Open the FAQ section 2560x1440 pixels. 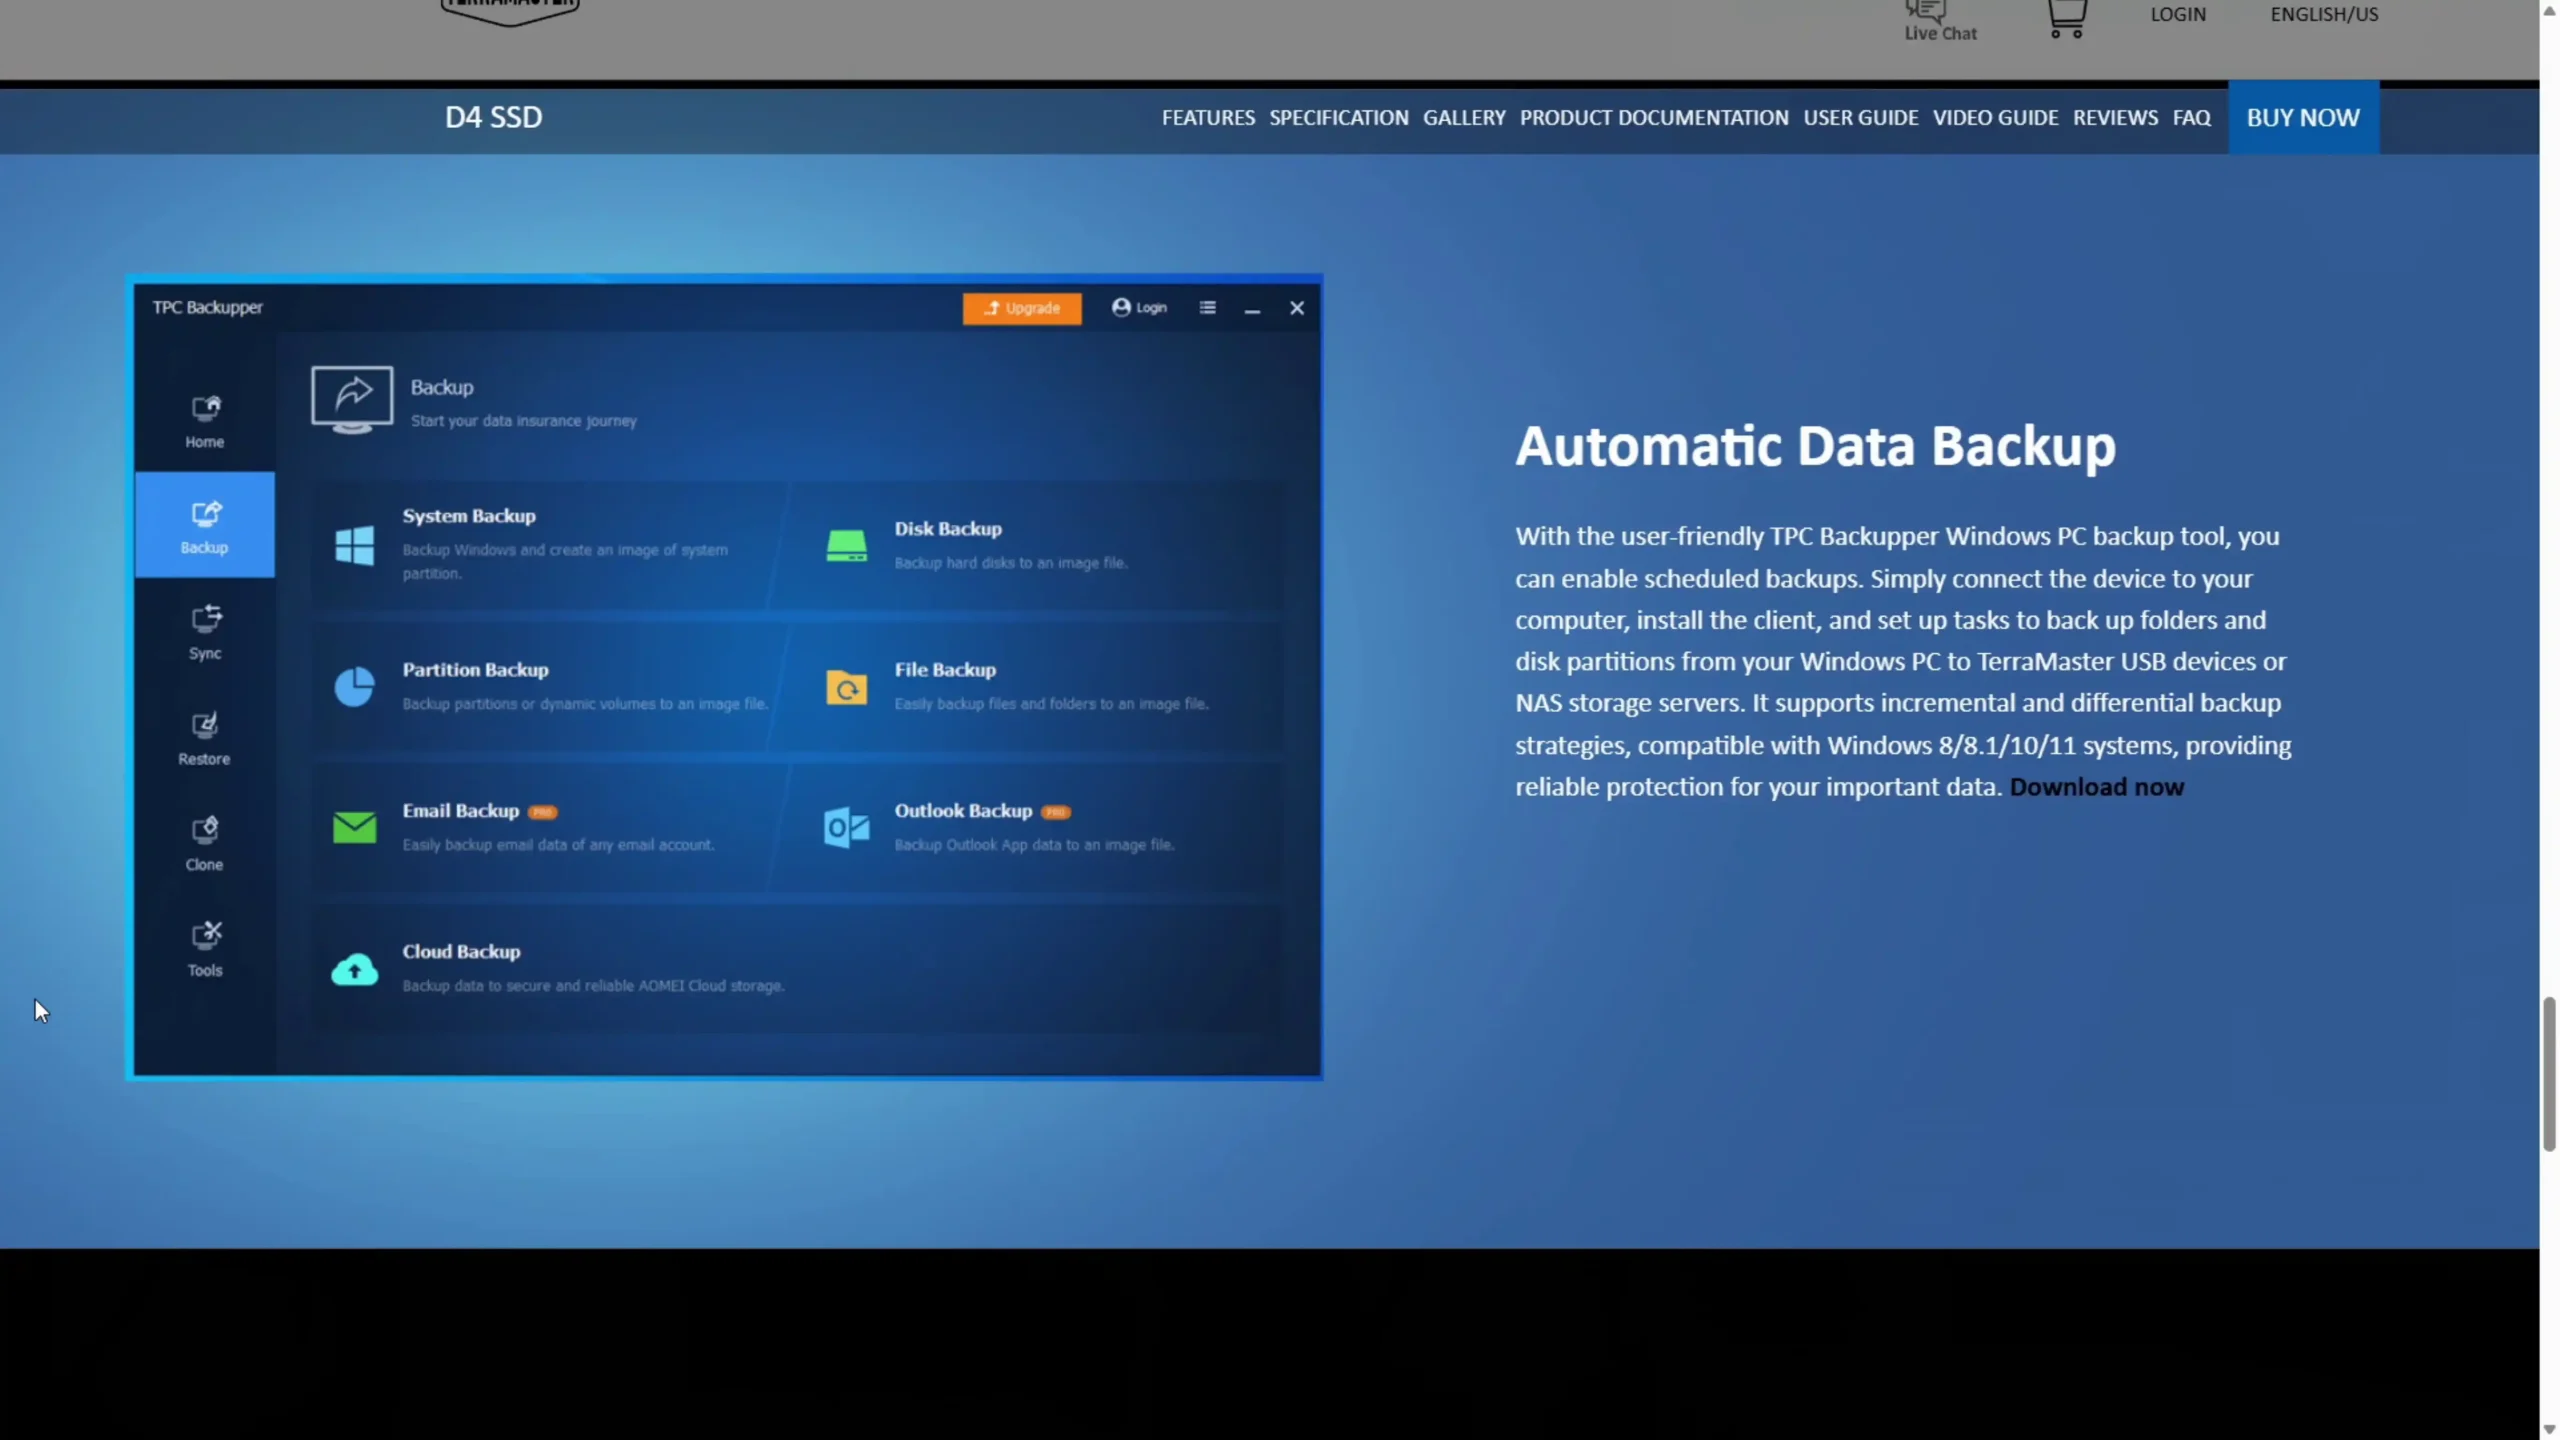coord(2191,118)
